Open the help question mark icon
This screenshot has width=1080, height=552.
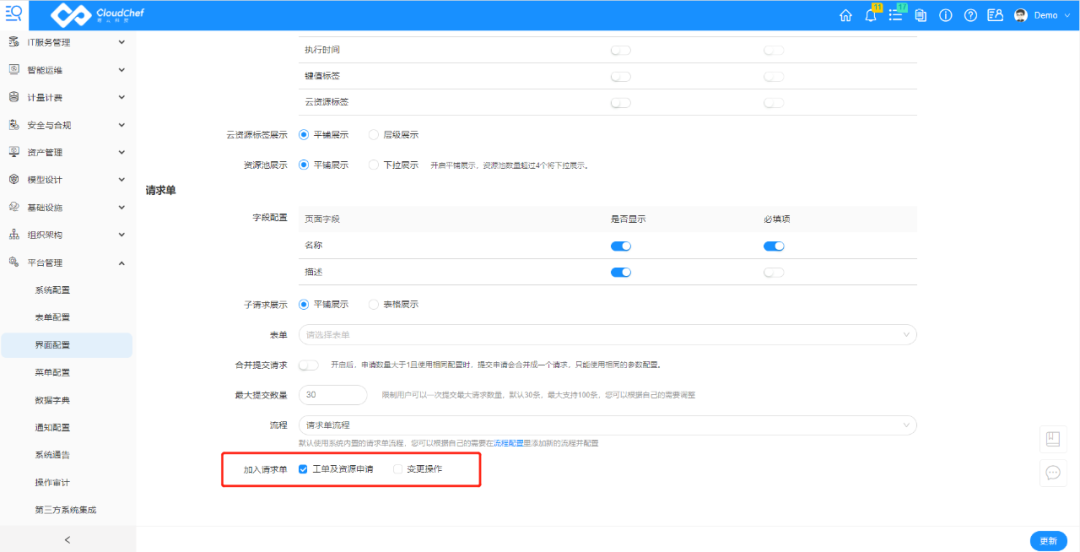point(970,16)
